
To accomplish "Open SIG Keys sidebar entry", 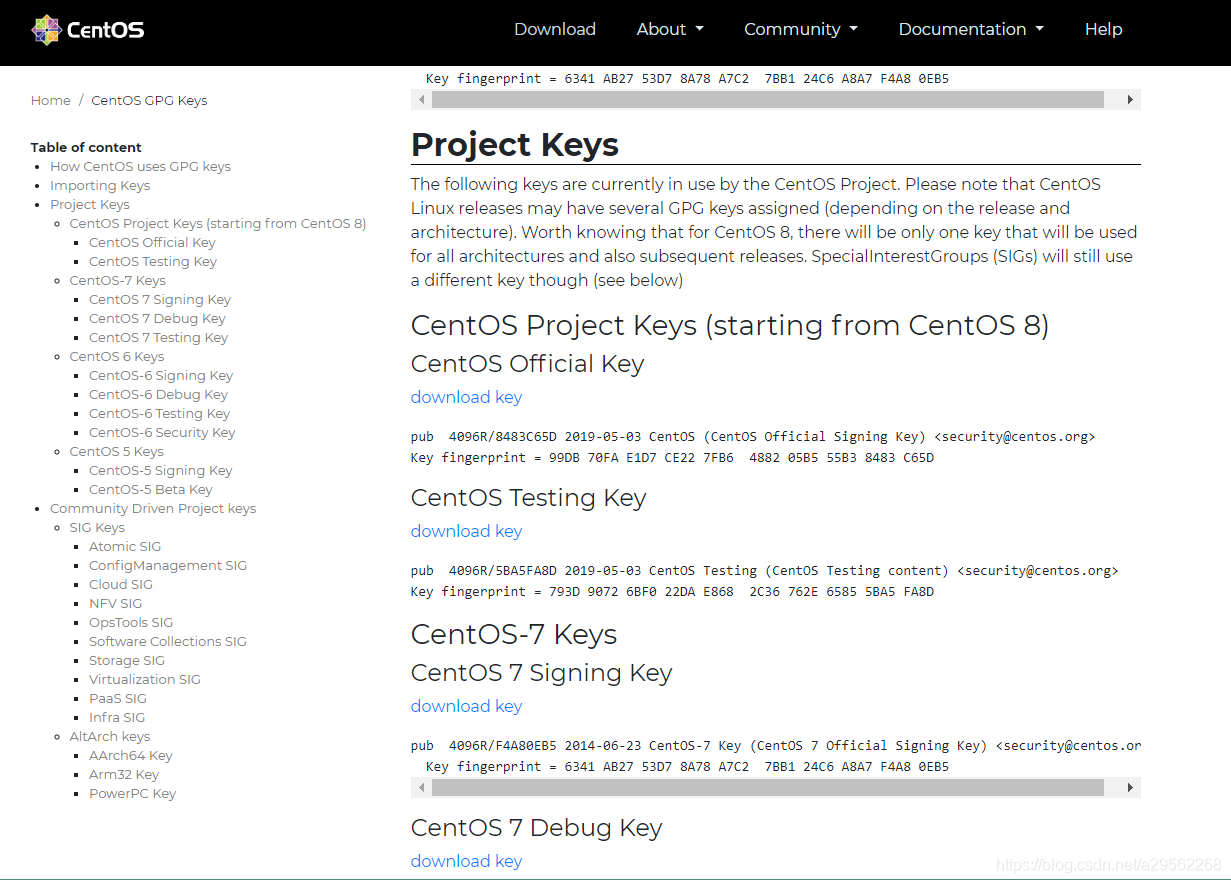I will click(x=97, y=528).
